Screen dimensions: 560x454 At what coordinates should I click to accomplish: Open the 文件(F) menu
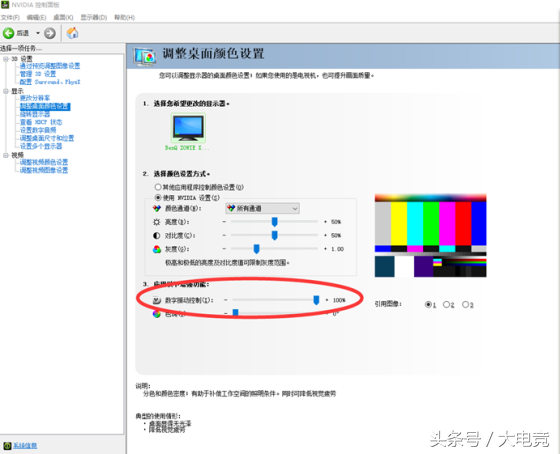(10, 18)
